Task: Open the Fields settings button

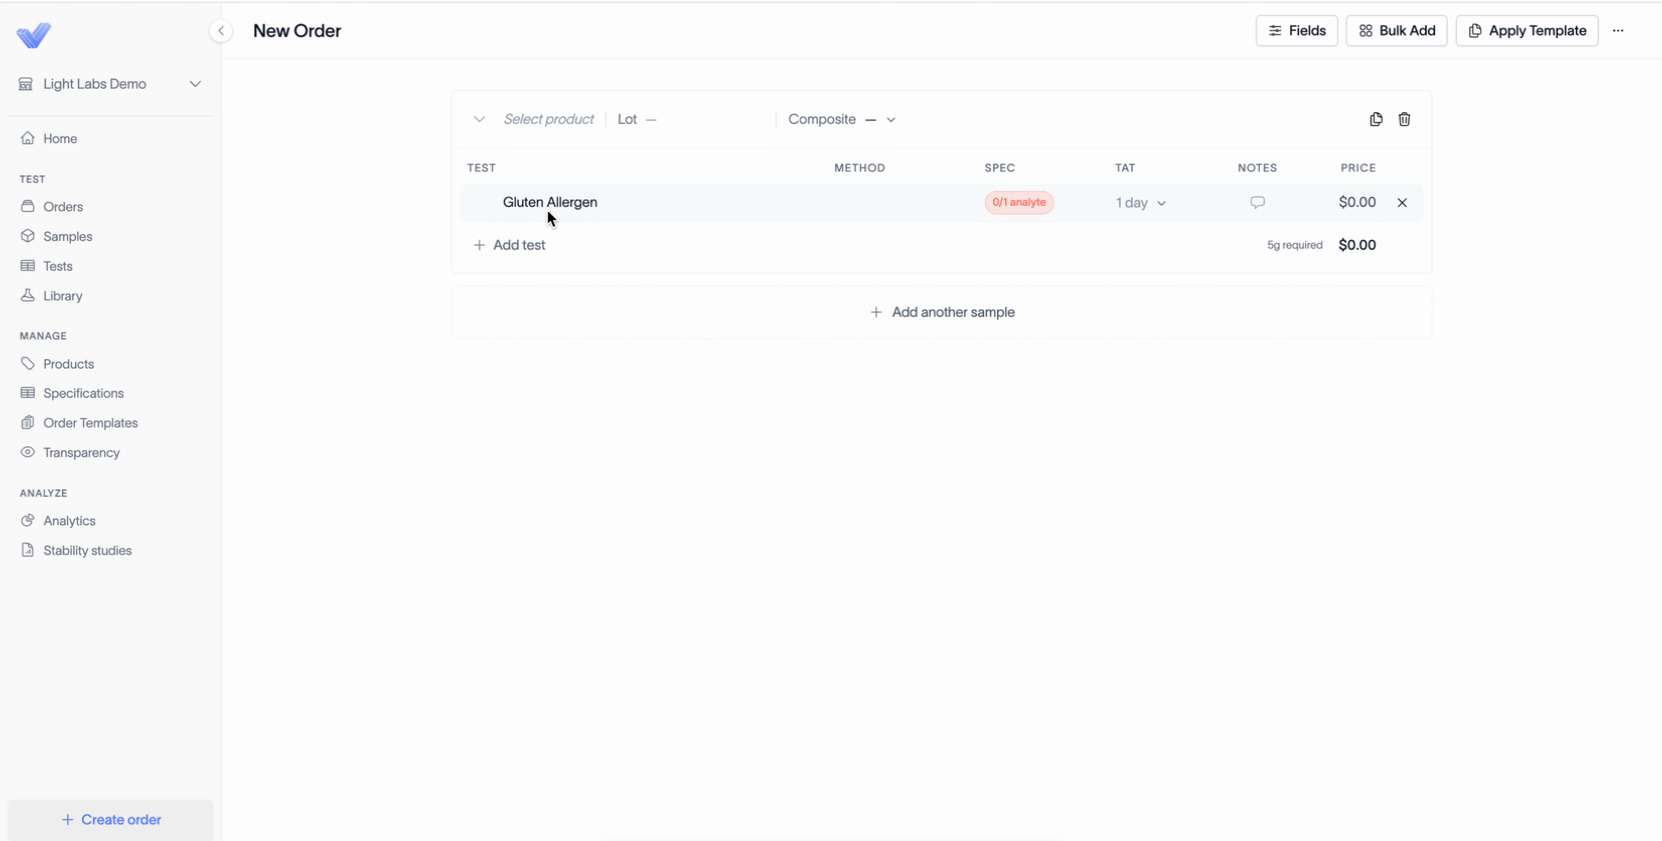Action: pos(1297,31)
